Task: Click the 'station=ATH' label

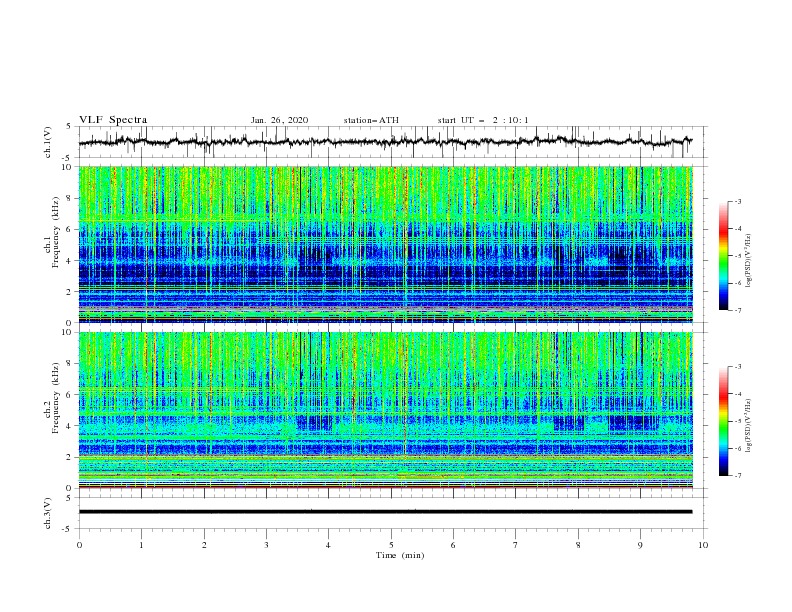Action: click(371, 120)
